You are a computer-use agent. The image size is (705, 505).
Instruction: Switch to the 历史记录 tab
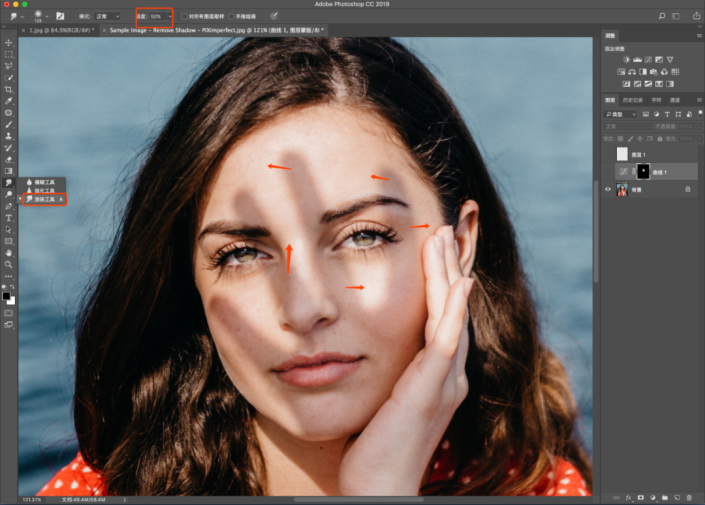click(x=635, y=100)
